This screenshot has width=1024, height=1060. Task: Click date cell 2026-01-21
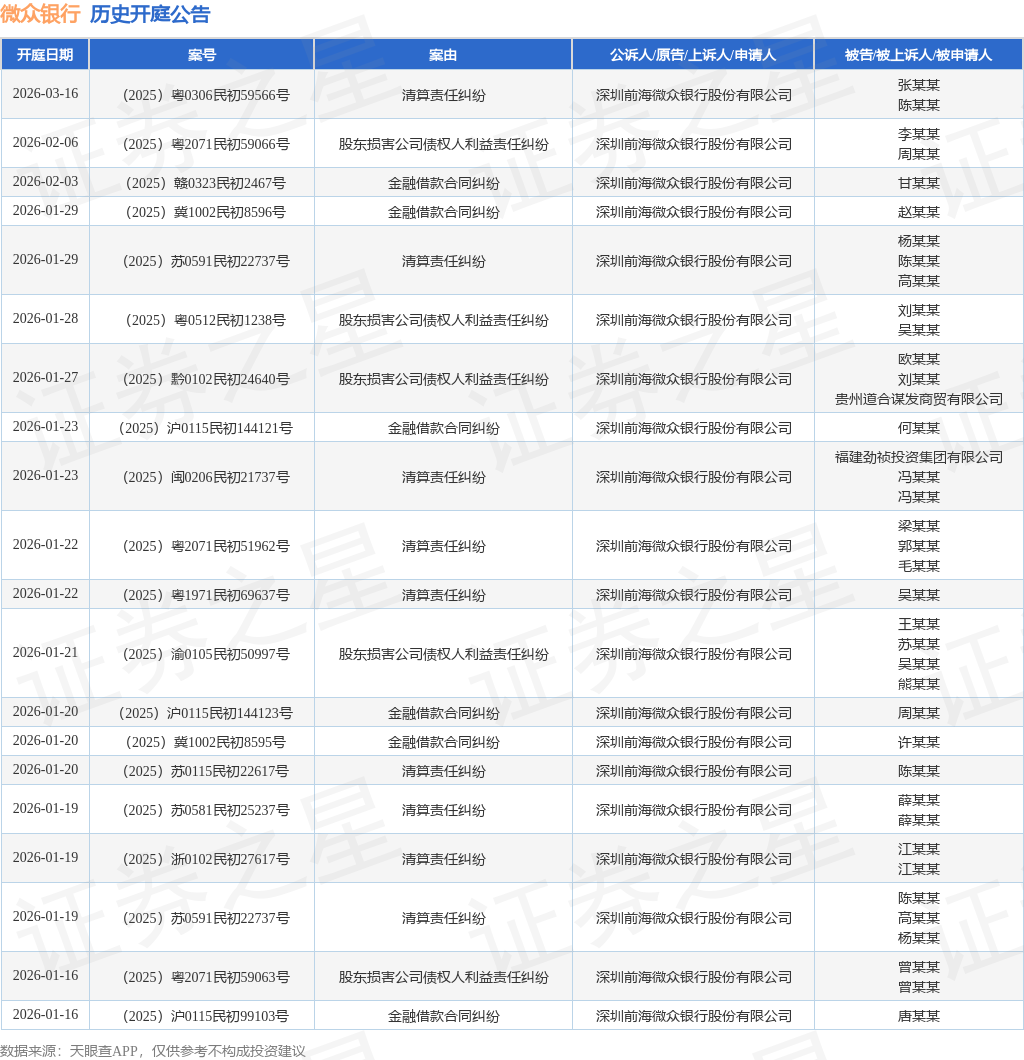tap(45, 653)
